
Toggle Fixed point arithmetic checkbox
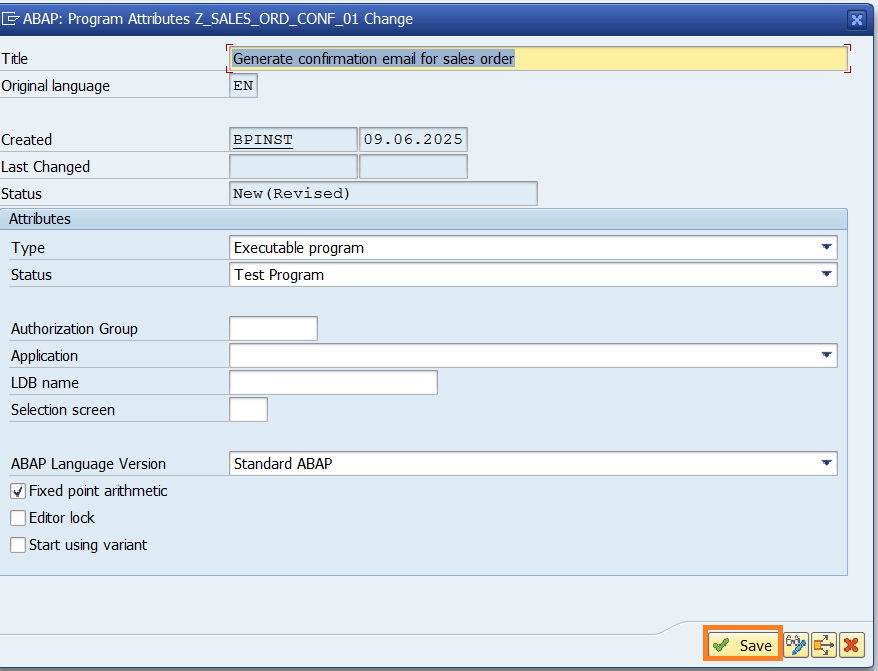coord(18,491)
